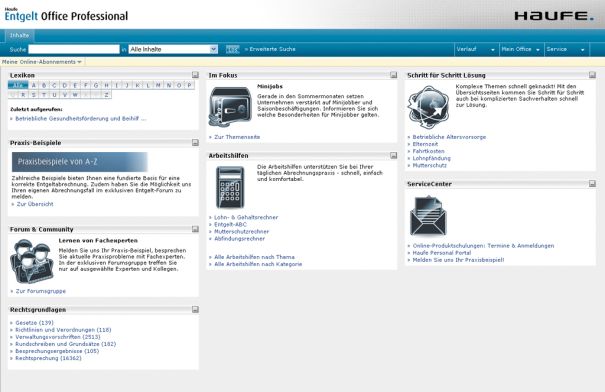Open Rundschreiben und Grundsätze link
The height and width of the screenshot is (392, 605).
coord(66,344)
